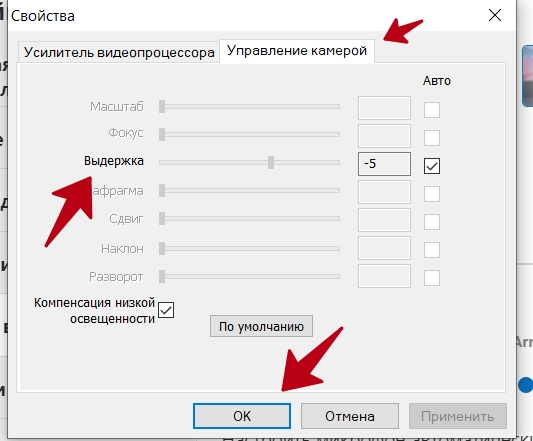Click the Сдвиг slider track
Viewport: 533px width, 441px height.
(250, 218)
